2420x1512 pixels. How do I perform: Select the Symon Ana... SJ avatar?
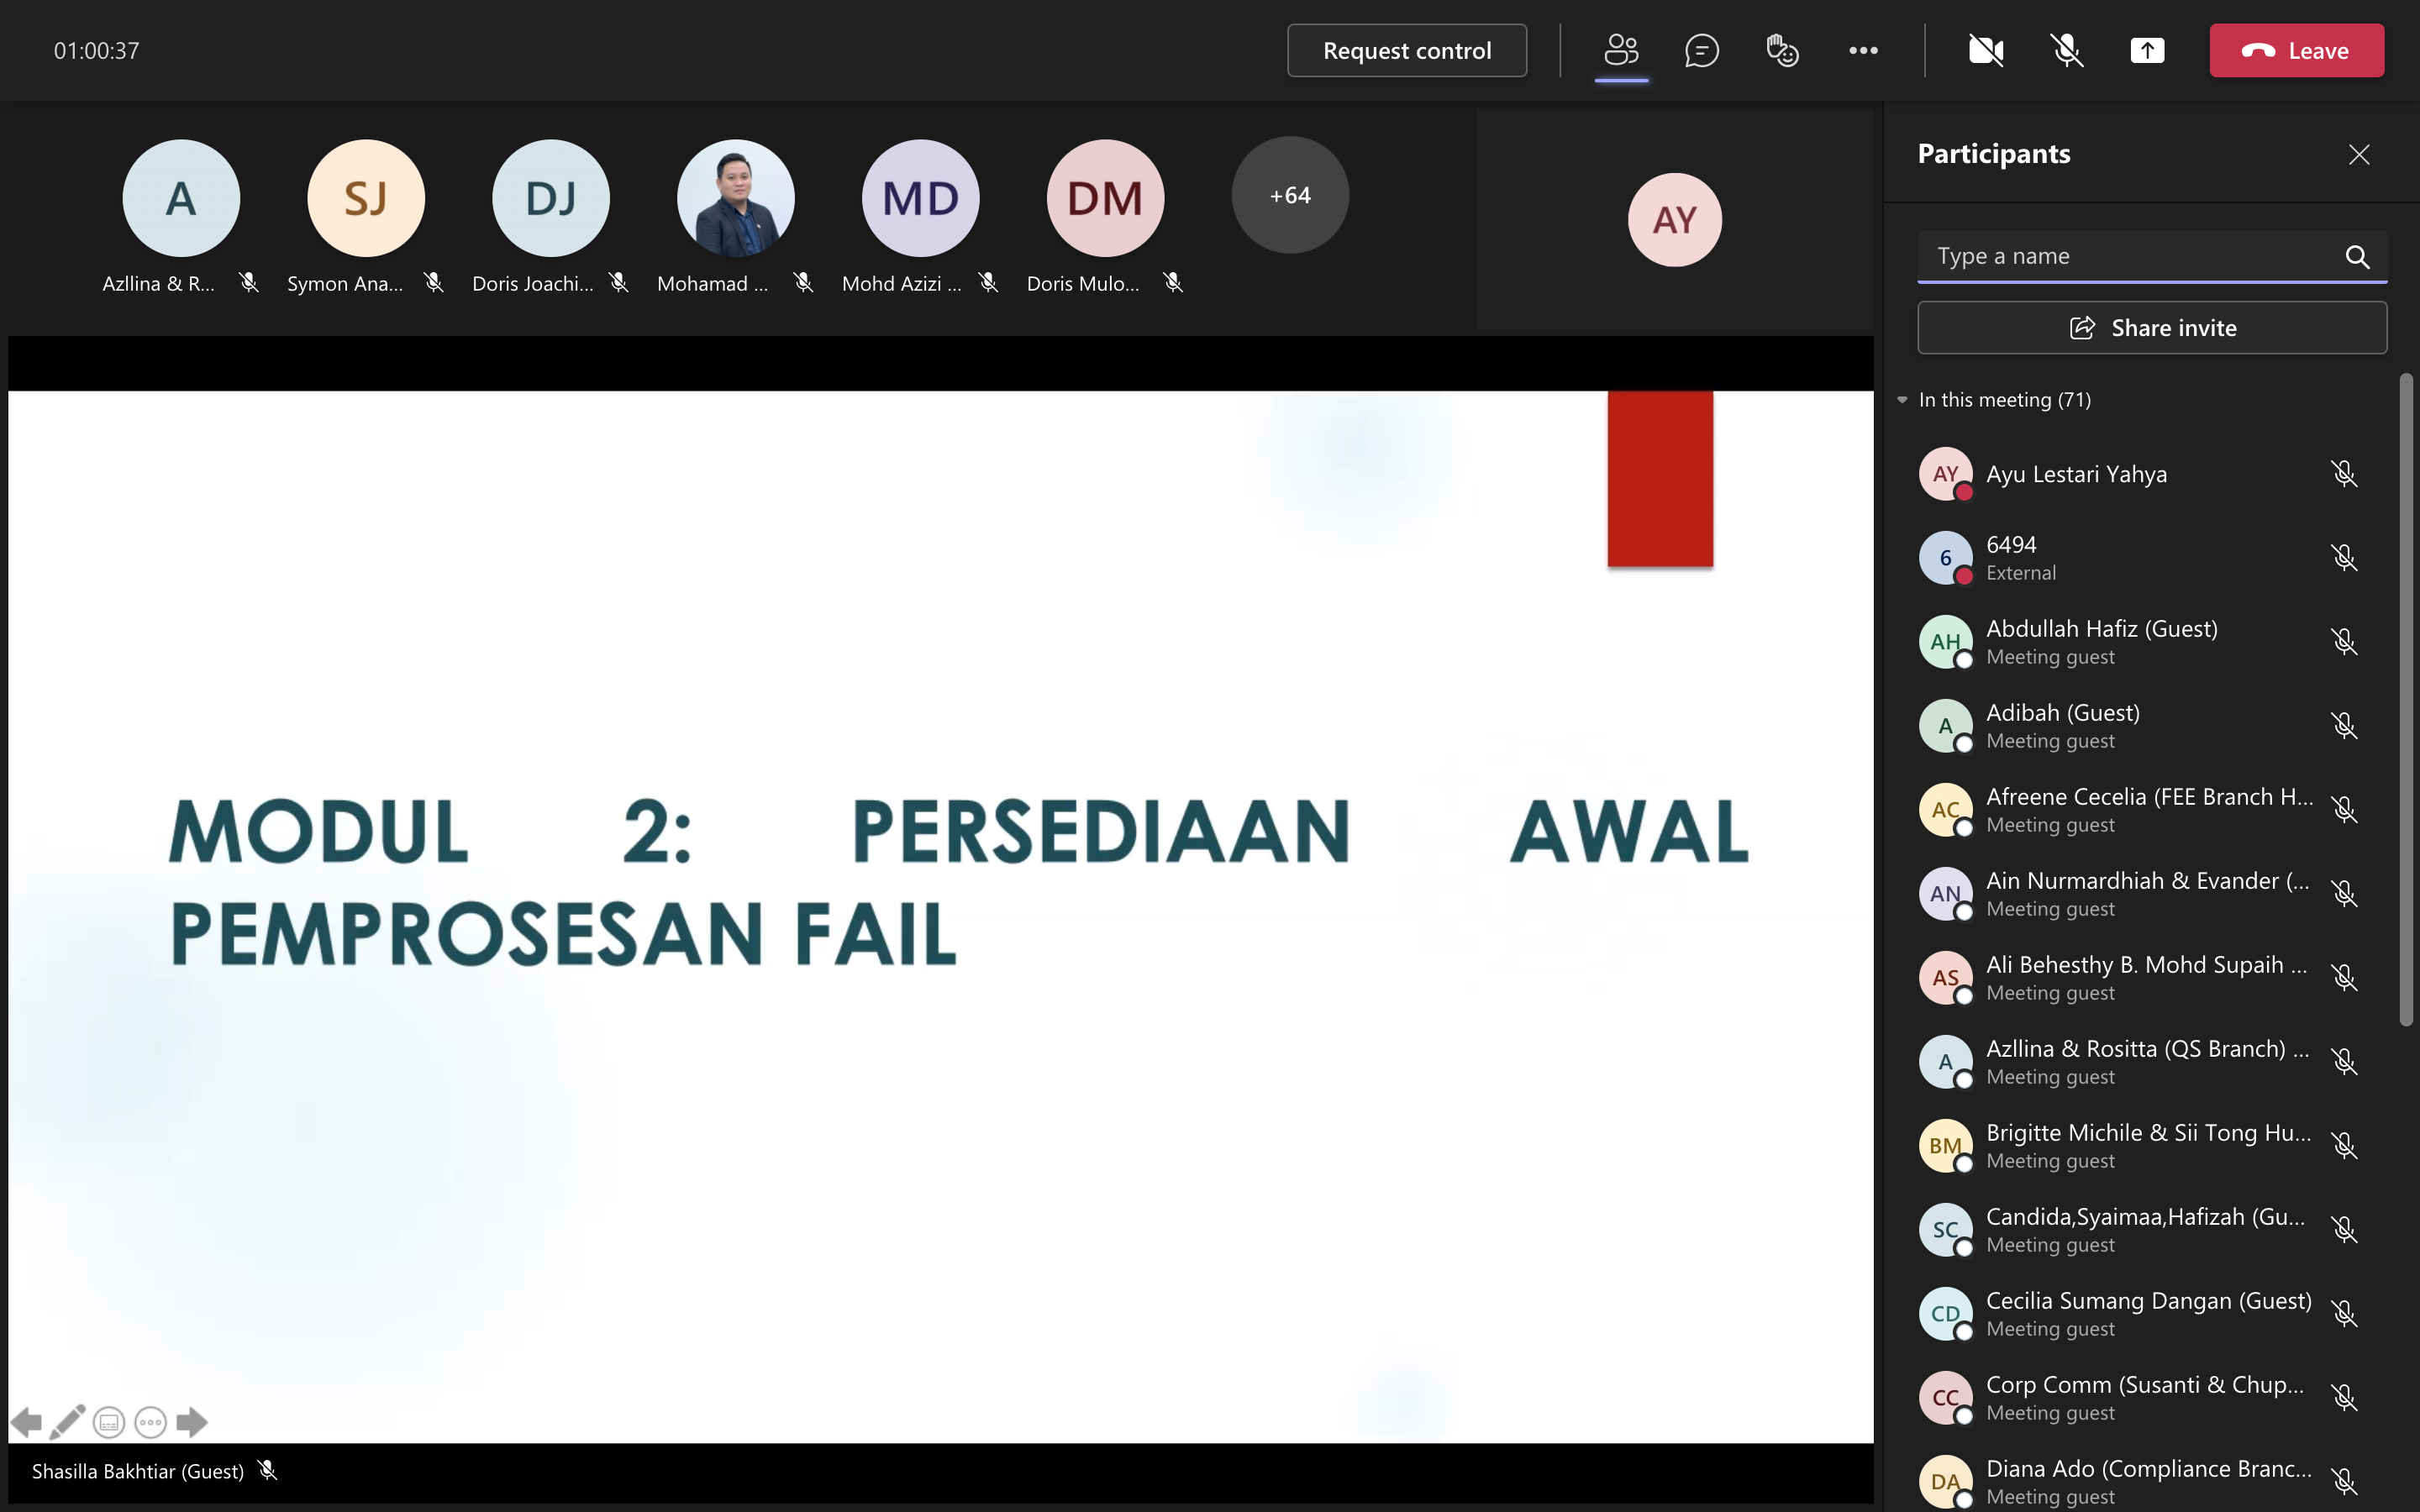(x=366, y=198)
